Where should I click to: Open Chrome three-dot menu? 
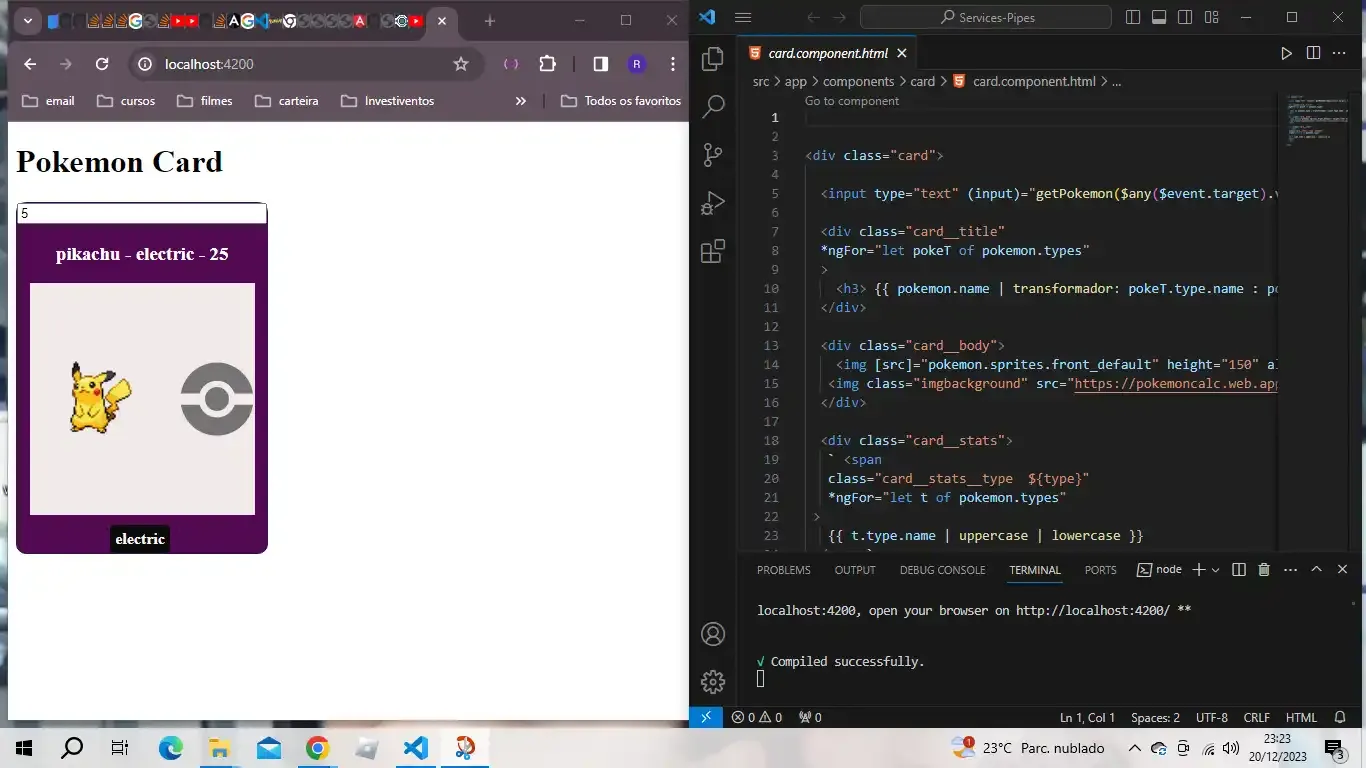click(673, 64)
